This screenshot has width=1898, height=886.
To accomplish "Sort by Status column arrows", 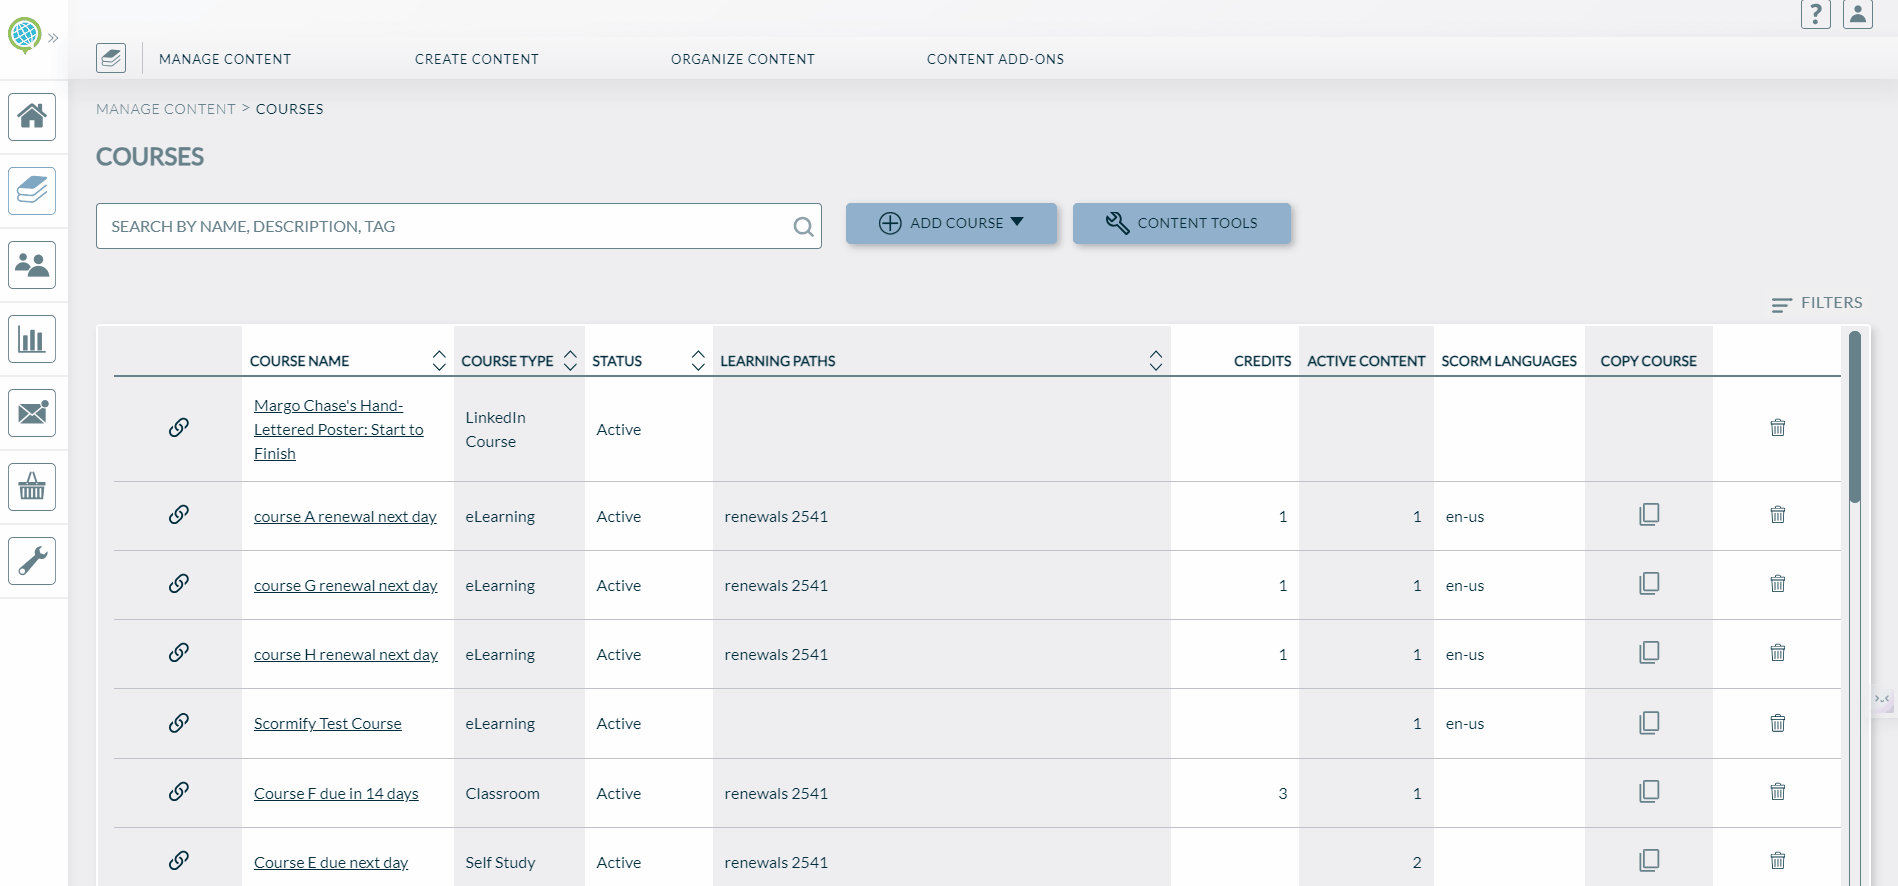I will tap(698, 361).
